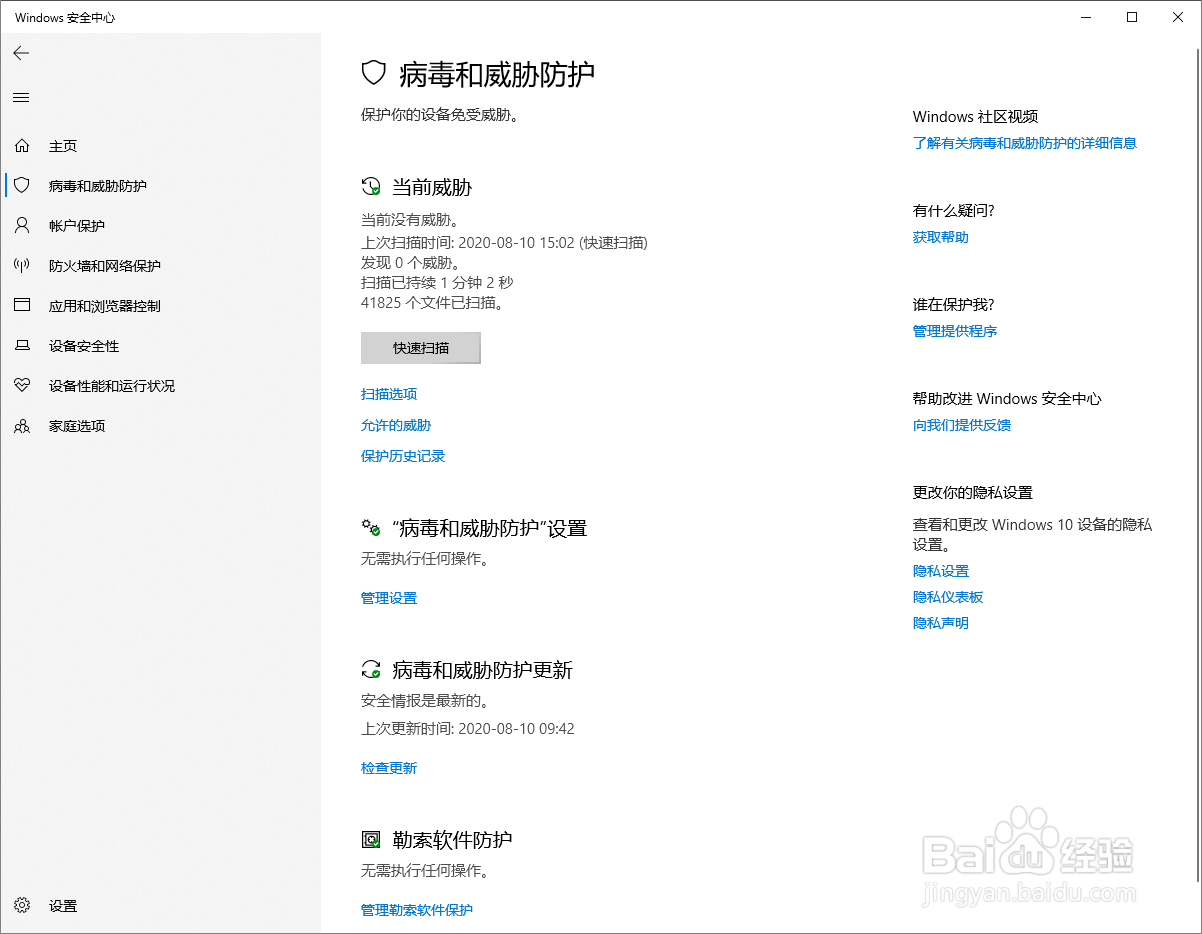This screenshot has width=1202, height=934.
Task: Click the text 安全情报是最新的。
Action: click(x=425, y=701)
